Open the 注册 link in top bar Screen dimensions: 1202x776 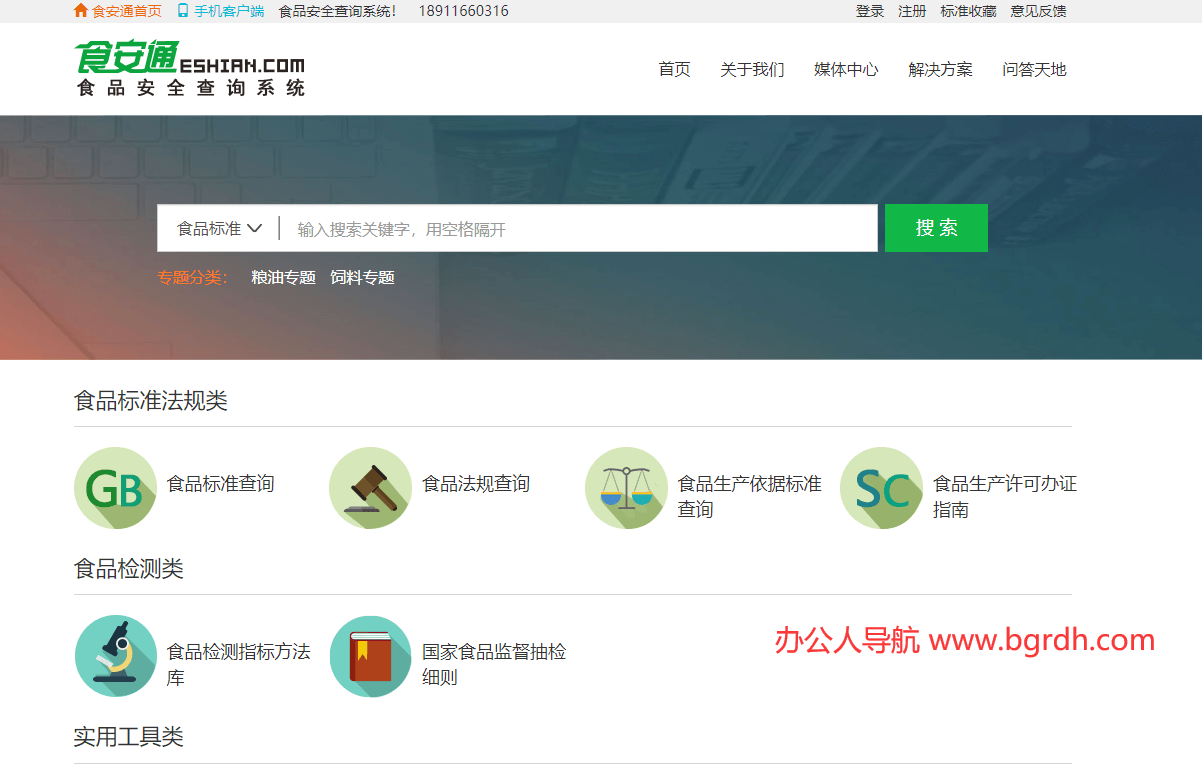coord(912,11)
